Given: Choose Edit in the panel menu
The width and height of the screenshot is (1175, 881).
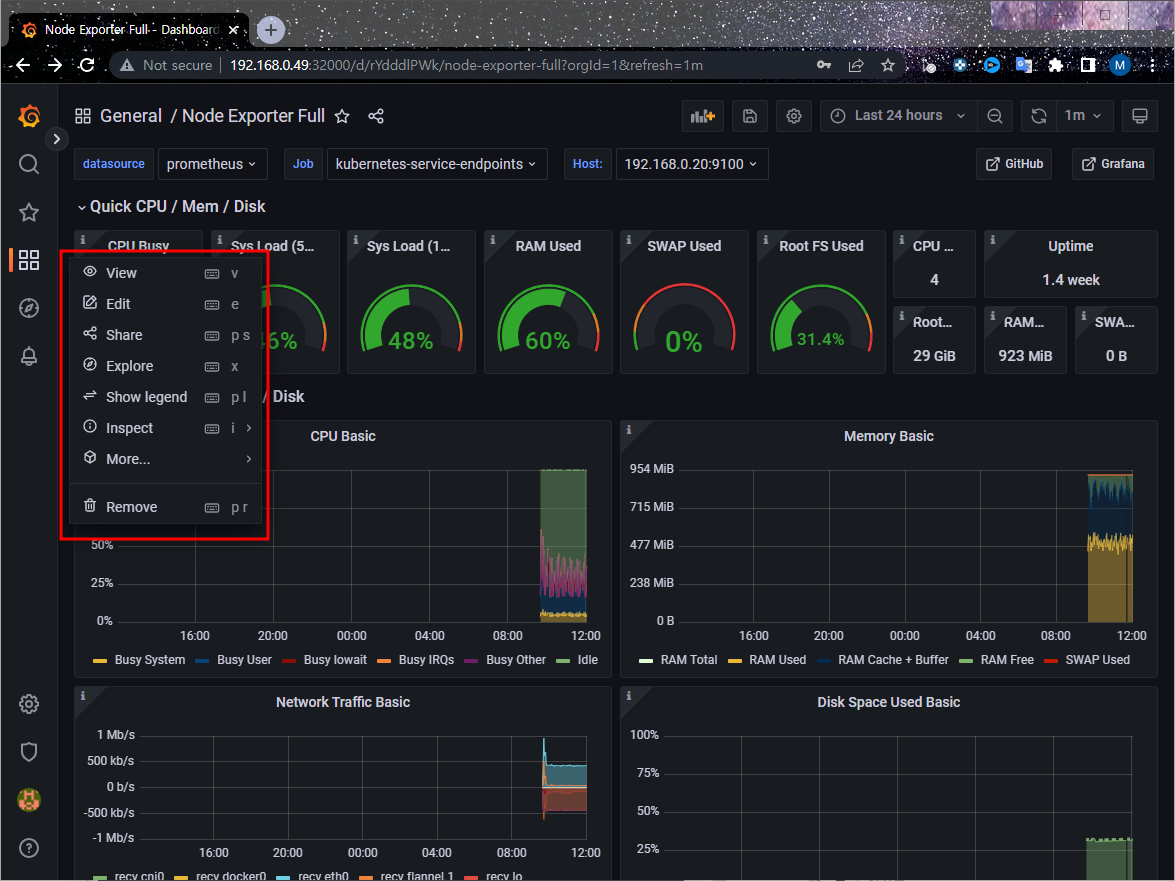Looking at the screenshot, I should [165, 304].
